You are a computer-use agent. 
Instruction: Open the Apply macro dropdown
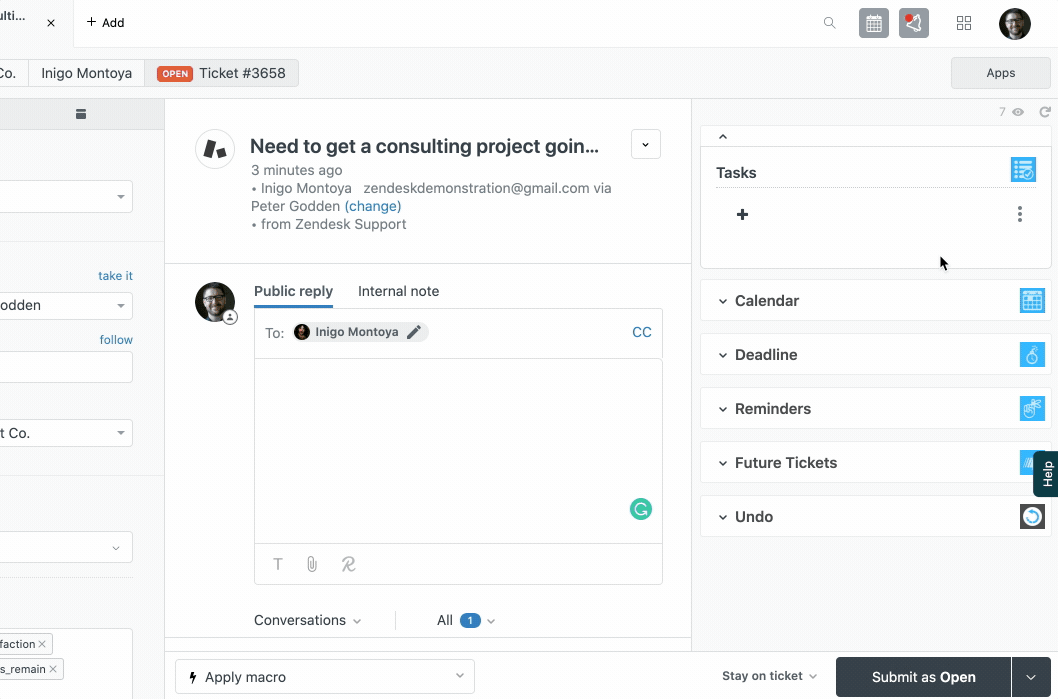(x=324, y=676)
